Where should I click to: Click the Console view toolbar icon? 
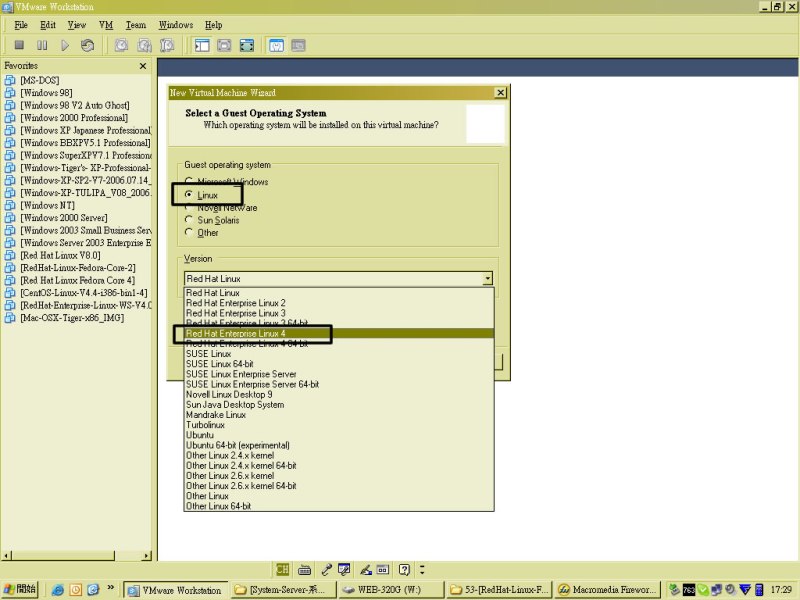coord(298,45)
